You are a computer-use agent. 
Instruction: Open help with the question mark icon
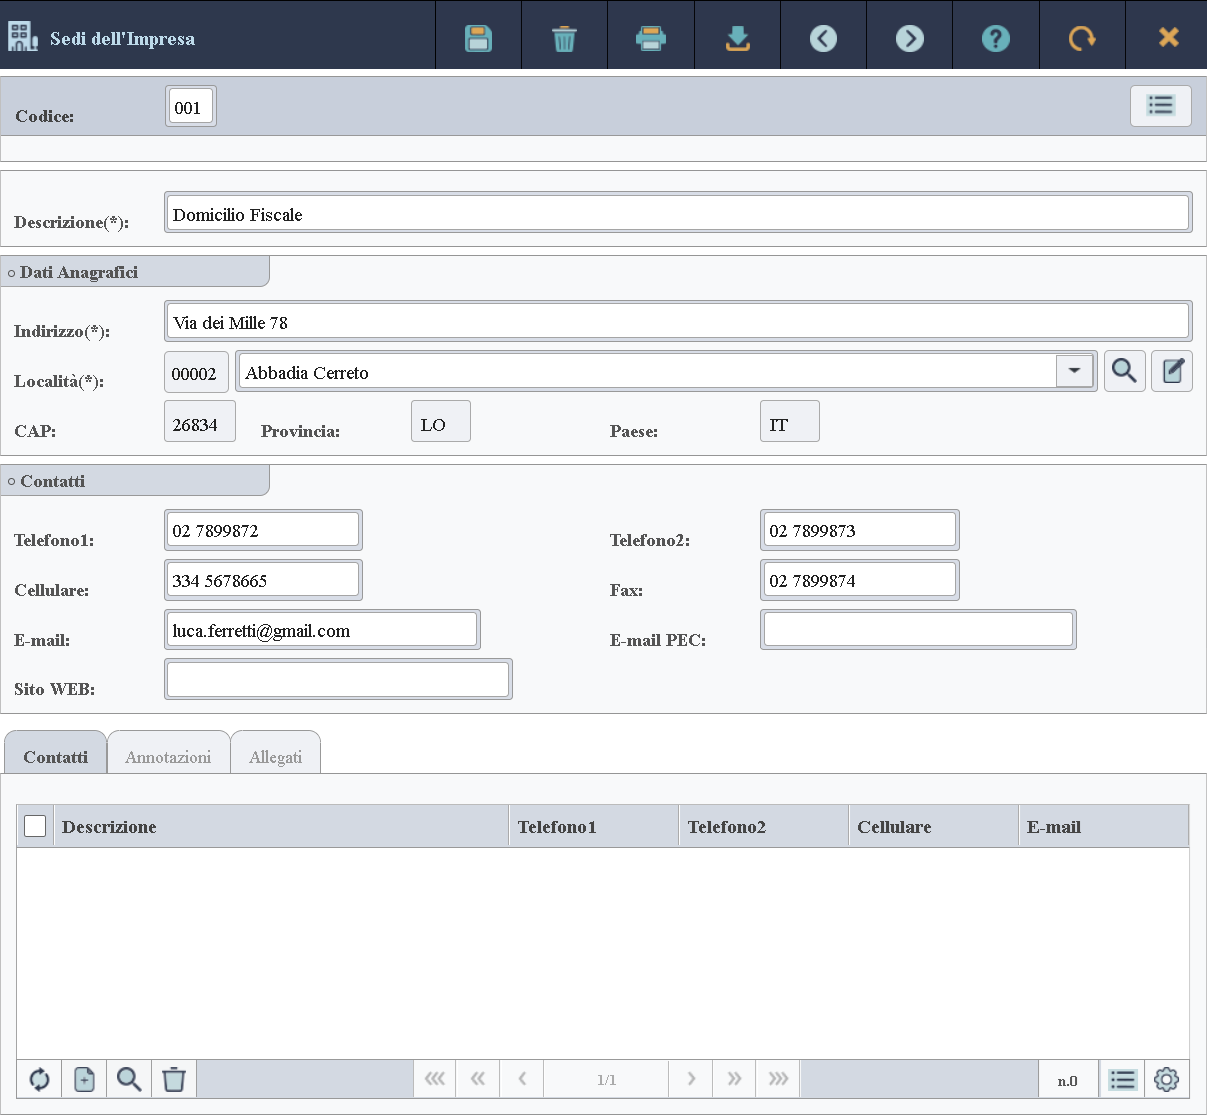click(x=996, y=38)
